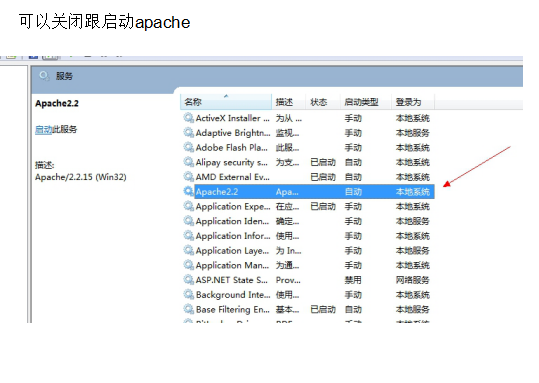Click 已启动 status of AMD External Events
539x383 pixels.
click(x=323, y=177)
